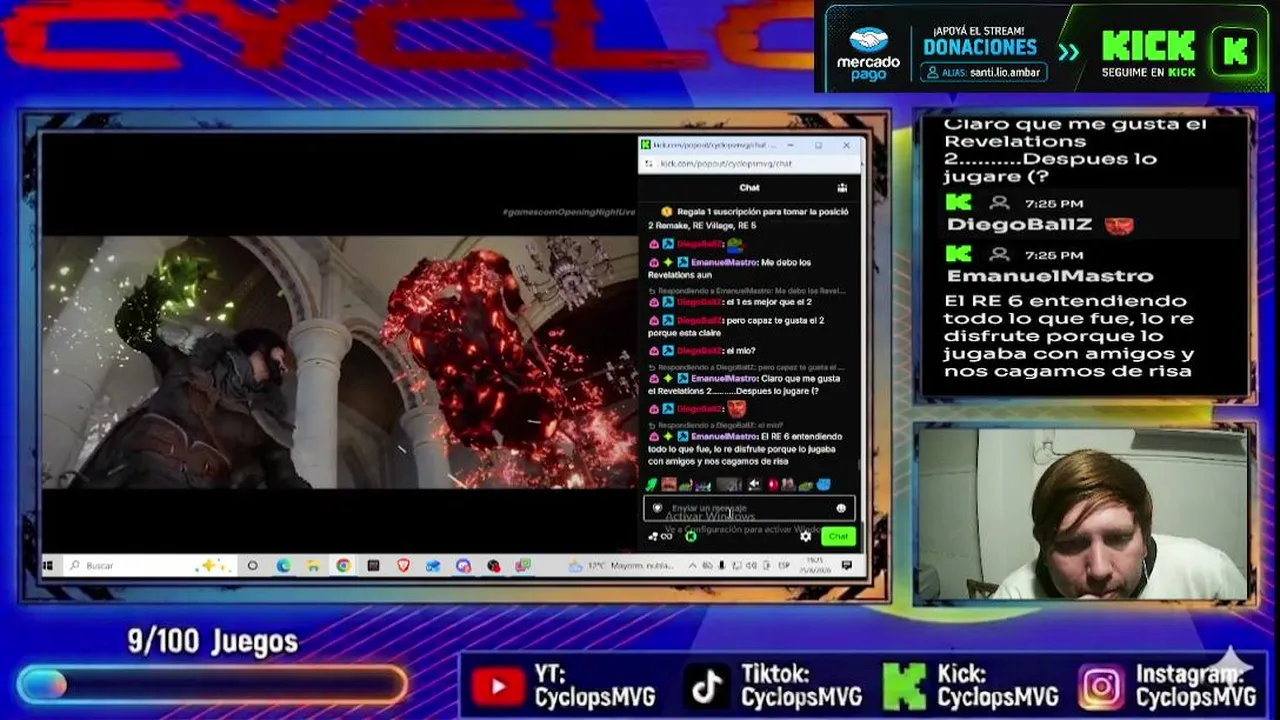
Task: Open the emoji picker in message box
Action: click(841, 508)
